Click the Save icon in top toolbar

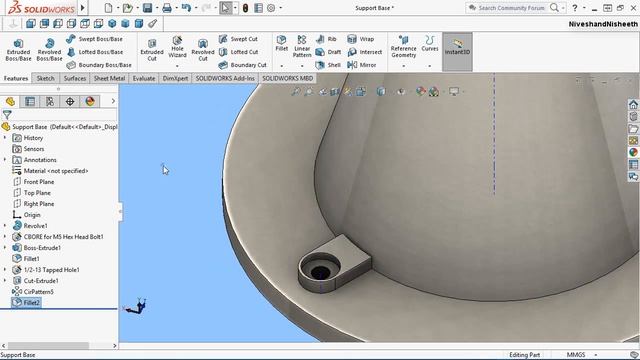click(147, 8)
